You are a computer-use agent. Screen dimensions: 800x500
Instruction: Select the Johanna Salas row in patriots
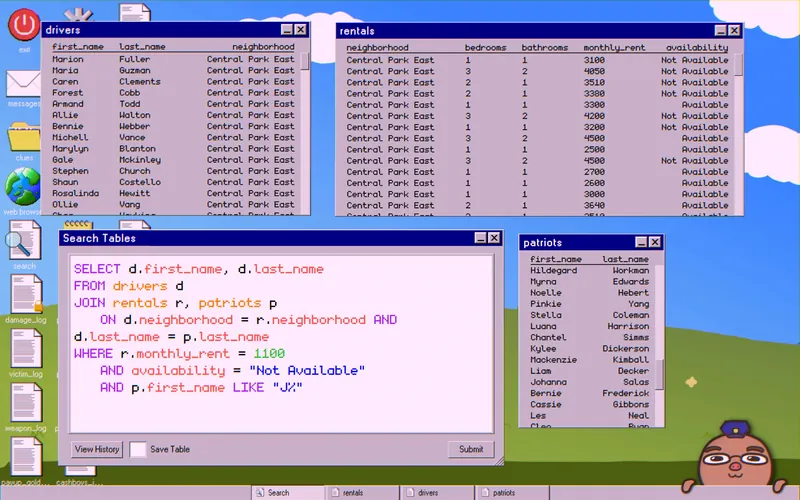pos(589,382)
